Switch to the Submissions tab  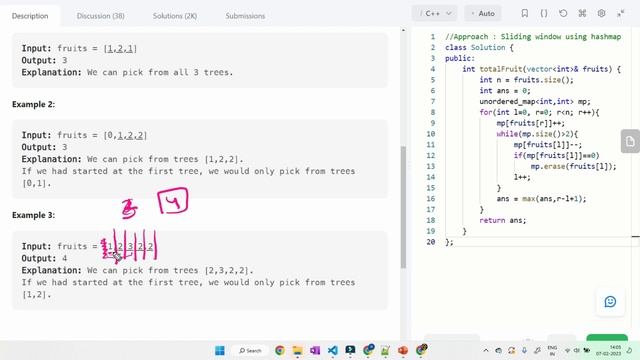[245, 16]
